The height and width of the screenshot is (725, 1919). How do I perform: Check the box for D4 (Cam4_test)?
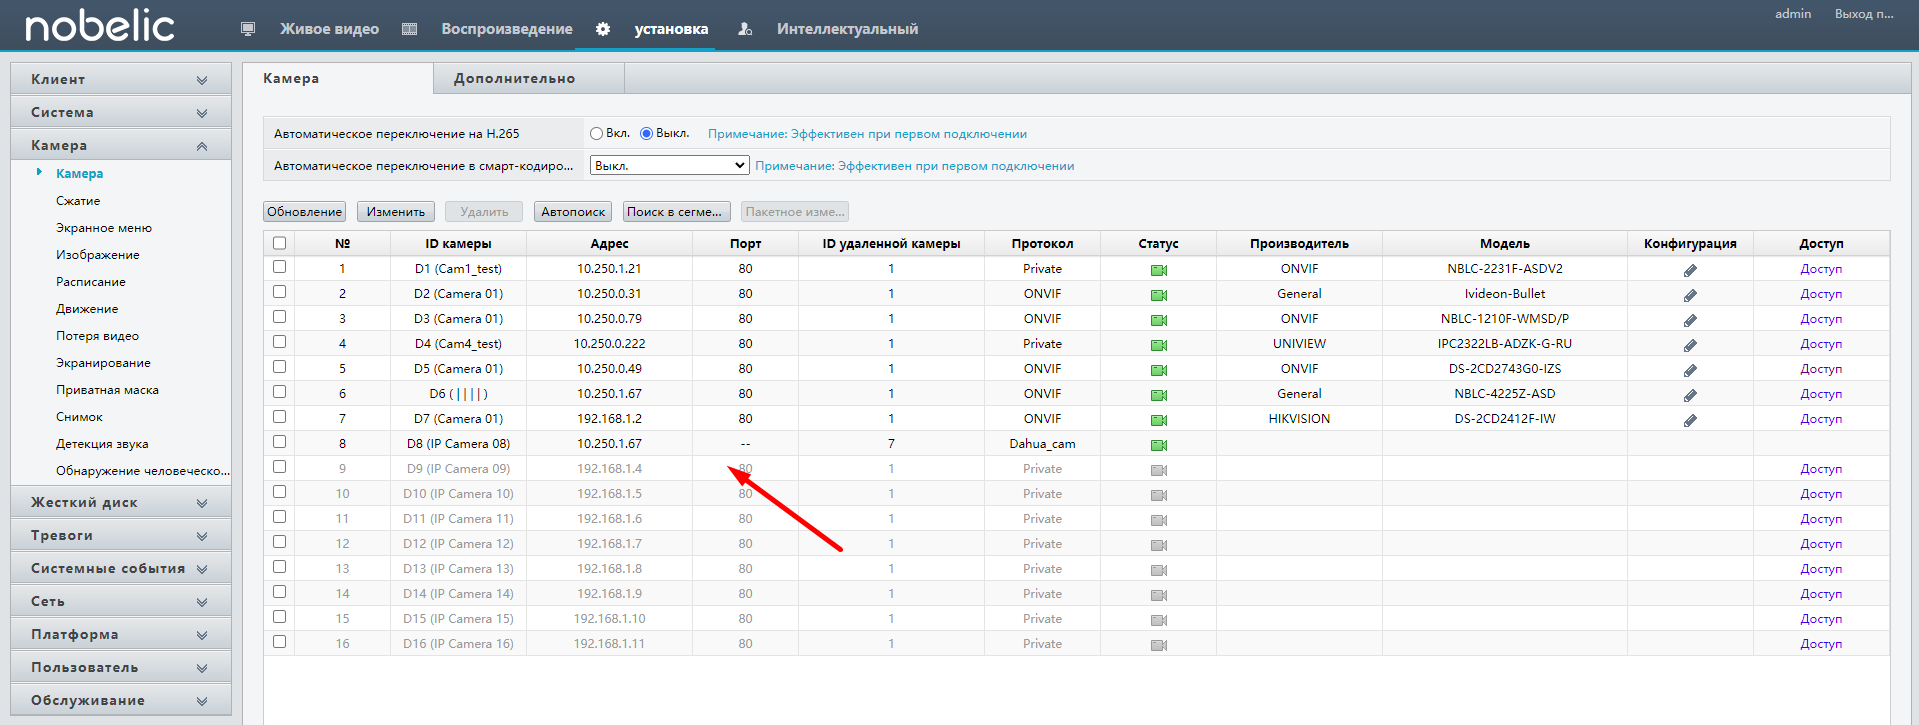coord(279,342)
